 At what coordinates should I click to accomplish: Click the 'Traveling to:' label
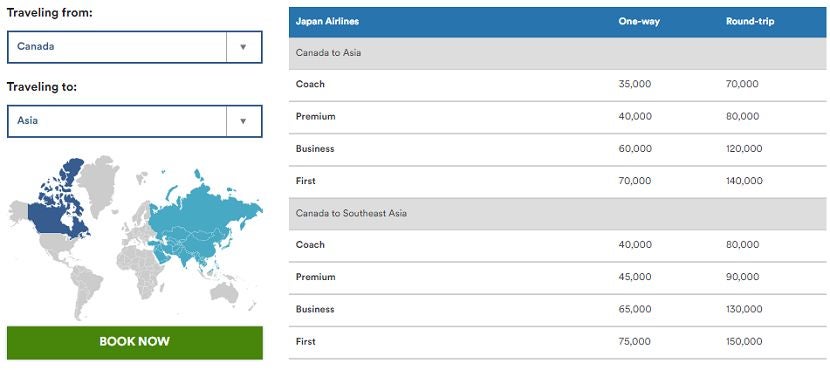(42, 87)
